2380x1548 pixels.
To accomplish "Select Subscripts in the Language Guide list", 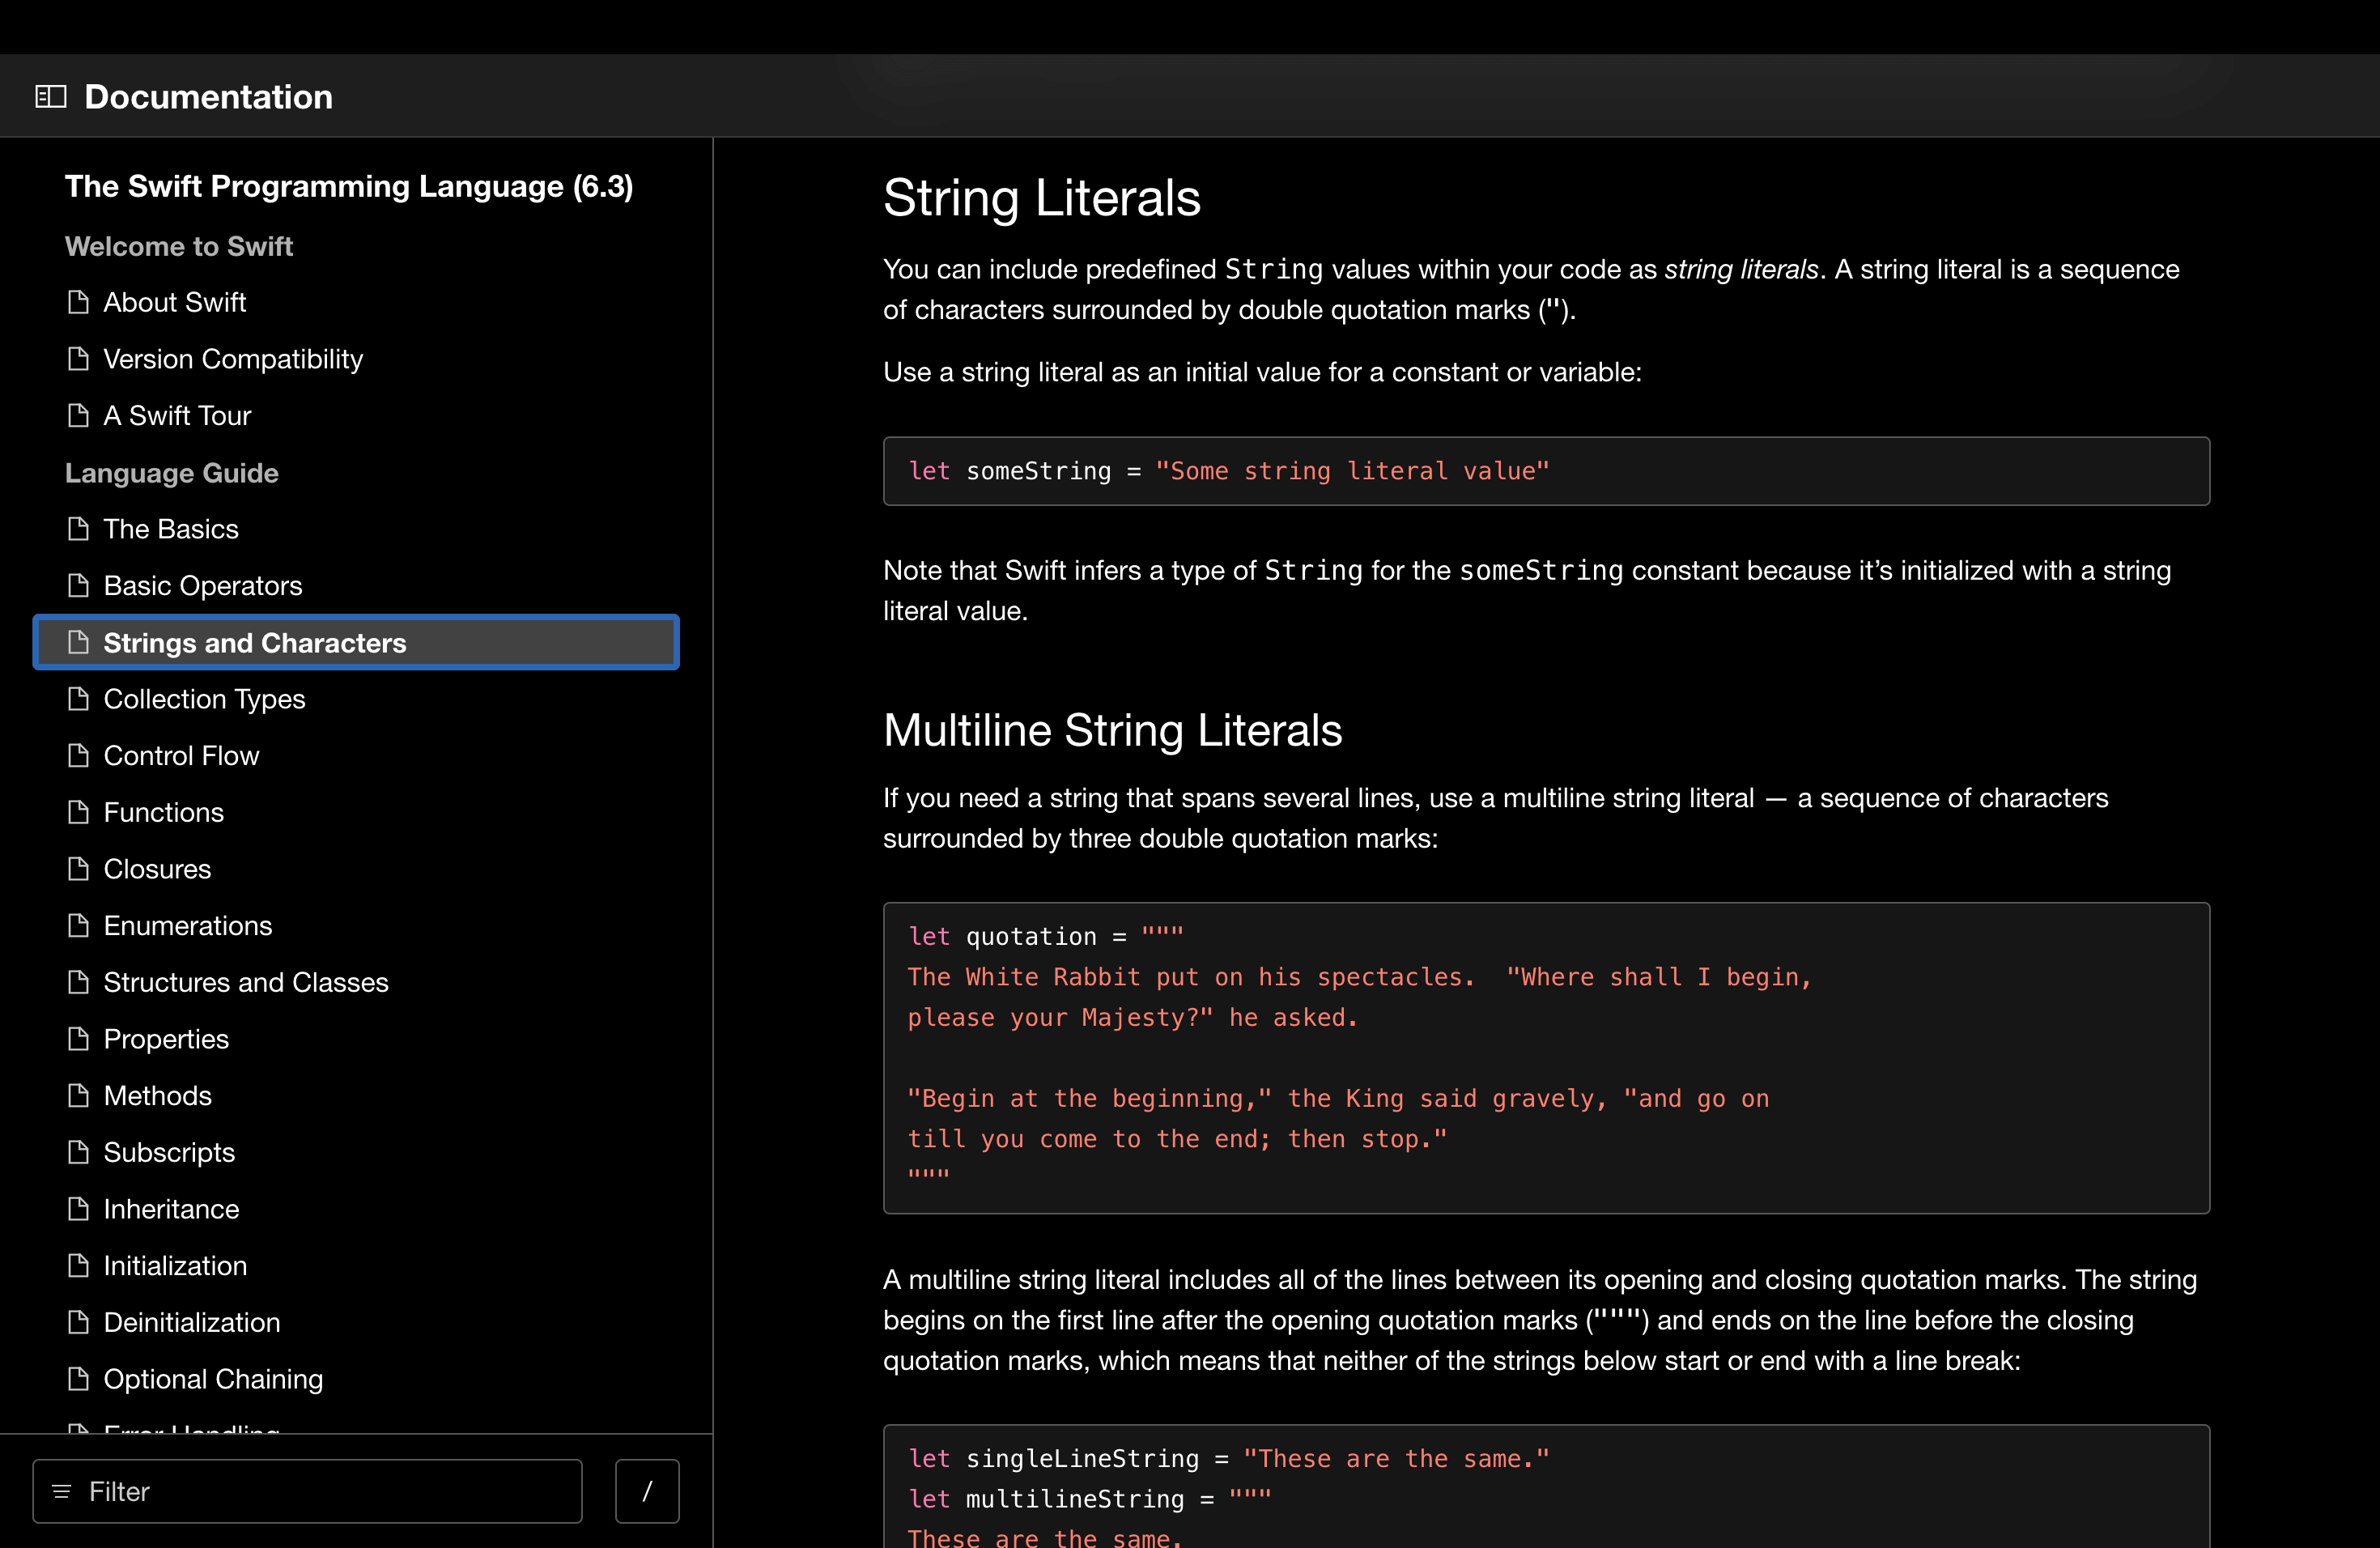I will pos(169,1152).
